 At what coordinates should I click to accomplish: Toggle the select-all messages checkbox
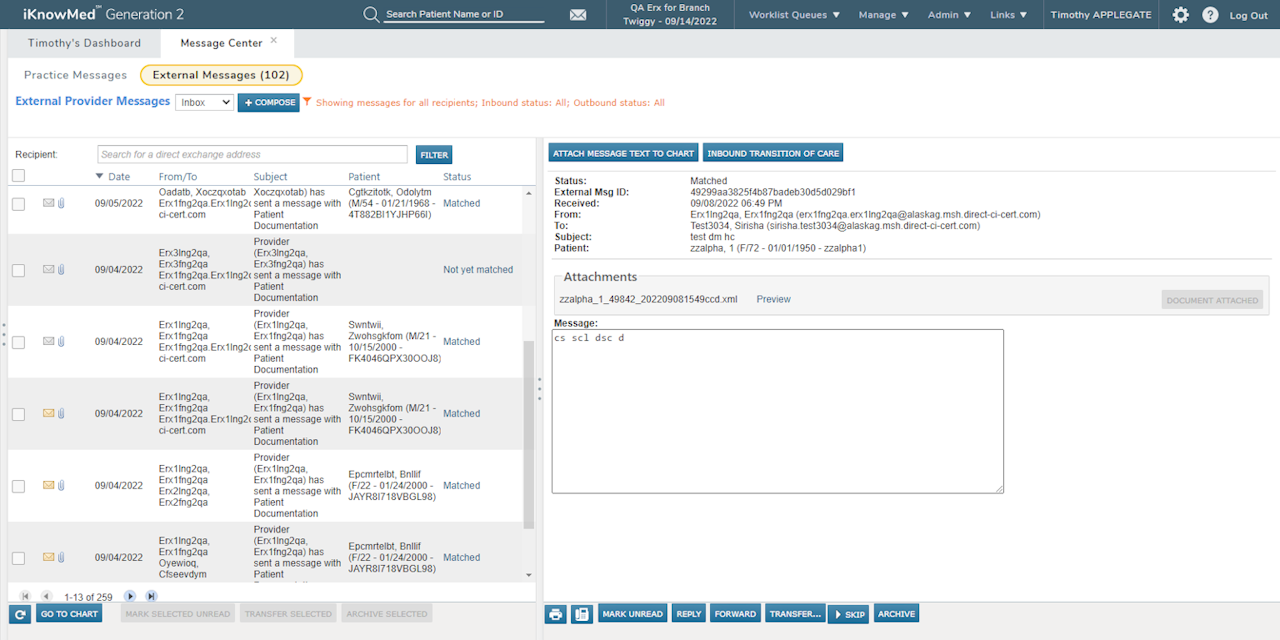(18, 176)
